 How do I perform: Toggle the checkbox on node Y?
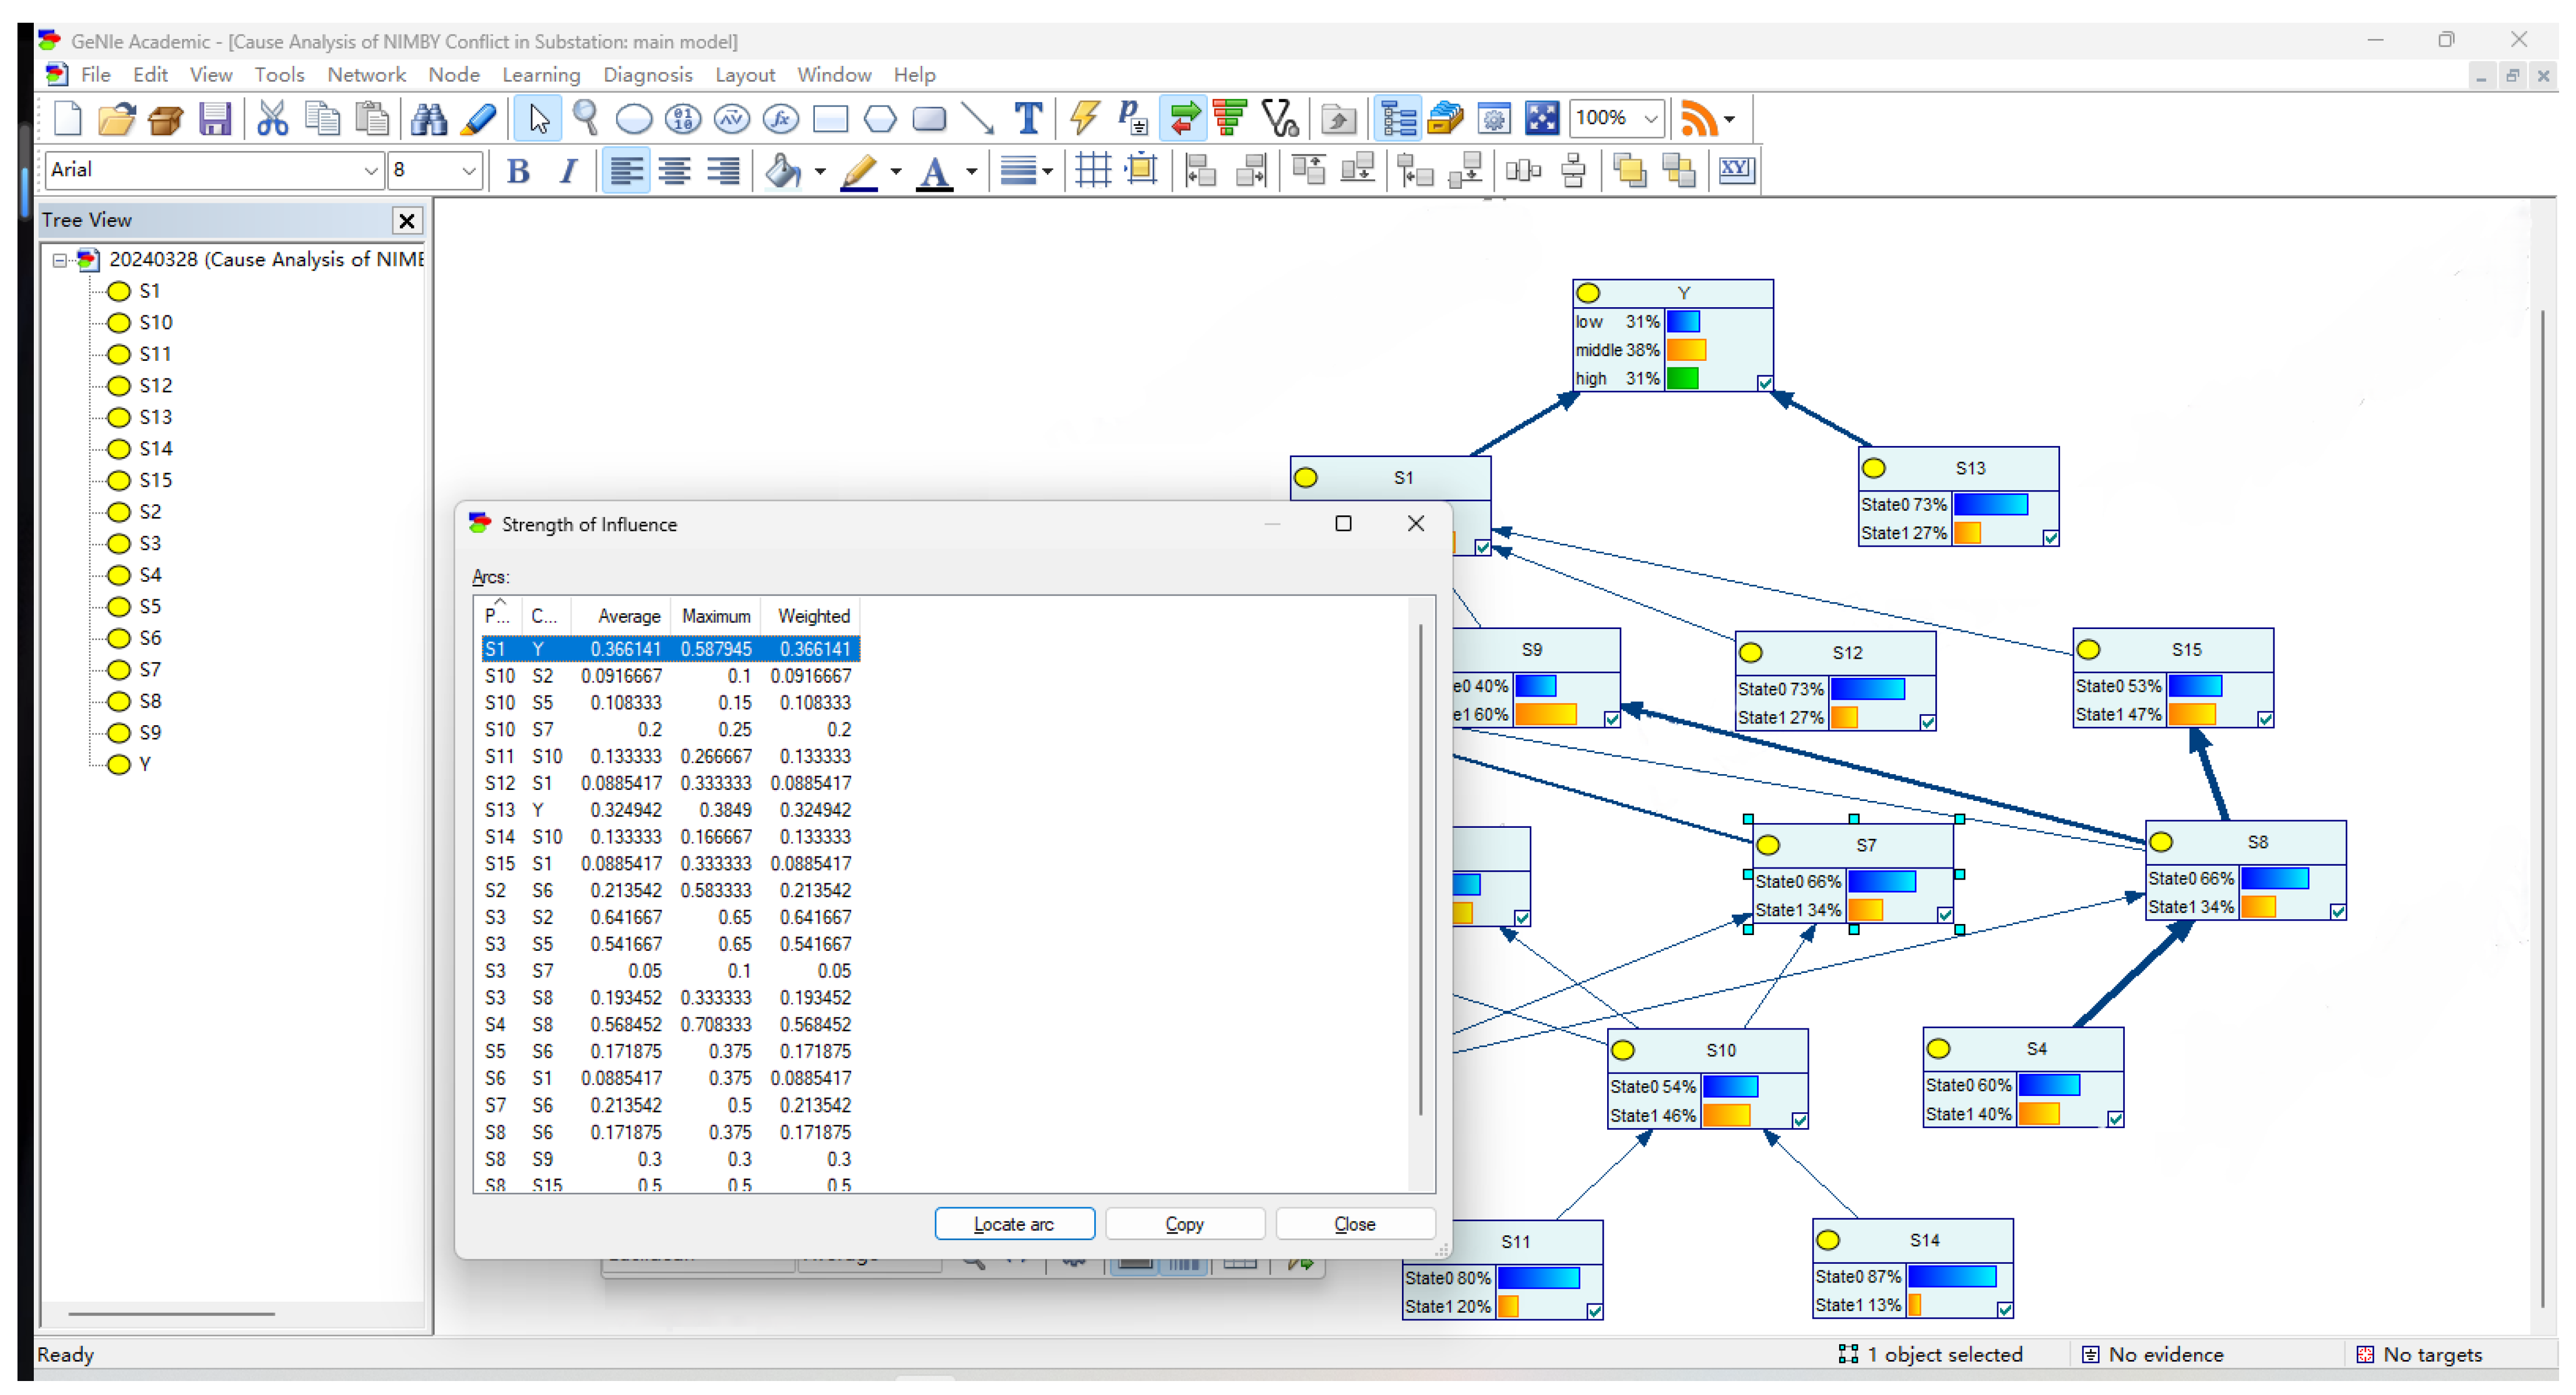pos(1765,383)
